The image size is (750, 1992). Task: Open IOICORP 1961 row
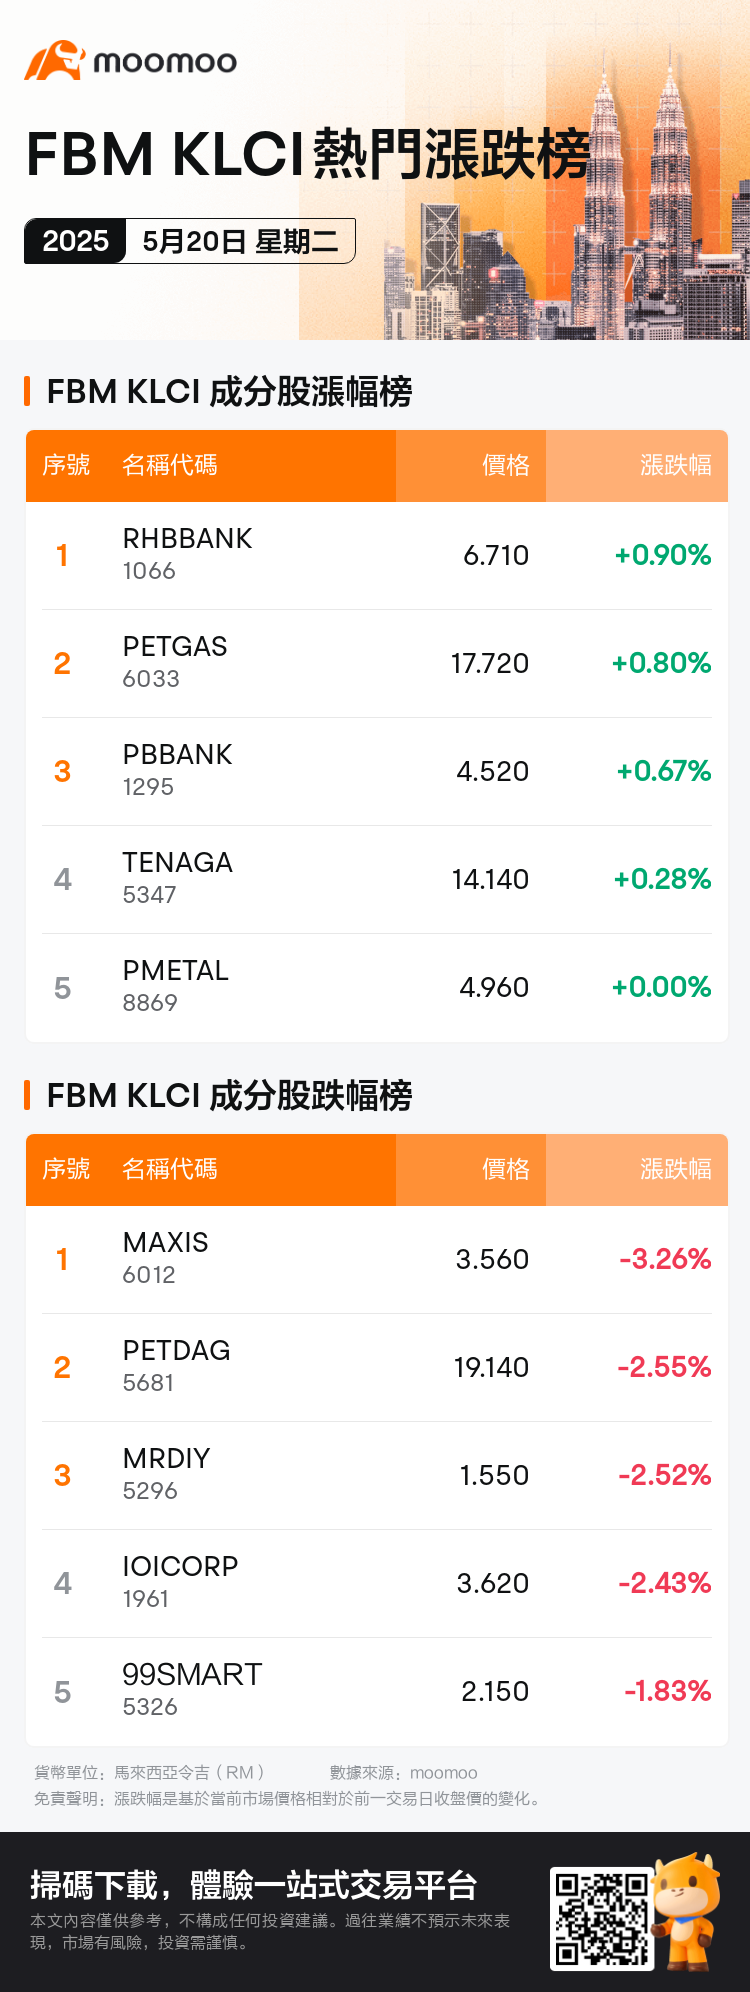pos(377,1583)
